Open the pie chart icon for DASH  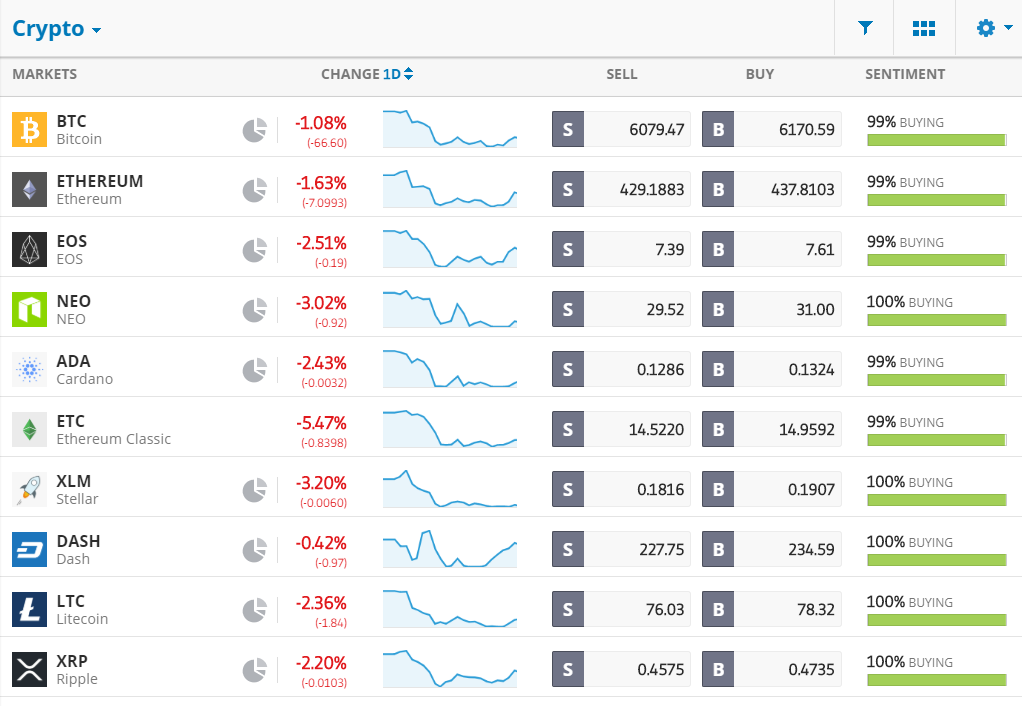pos(255,550)
